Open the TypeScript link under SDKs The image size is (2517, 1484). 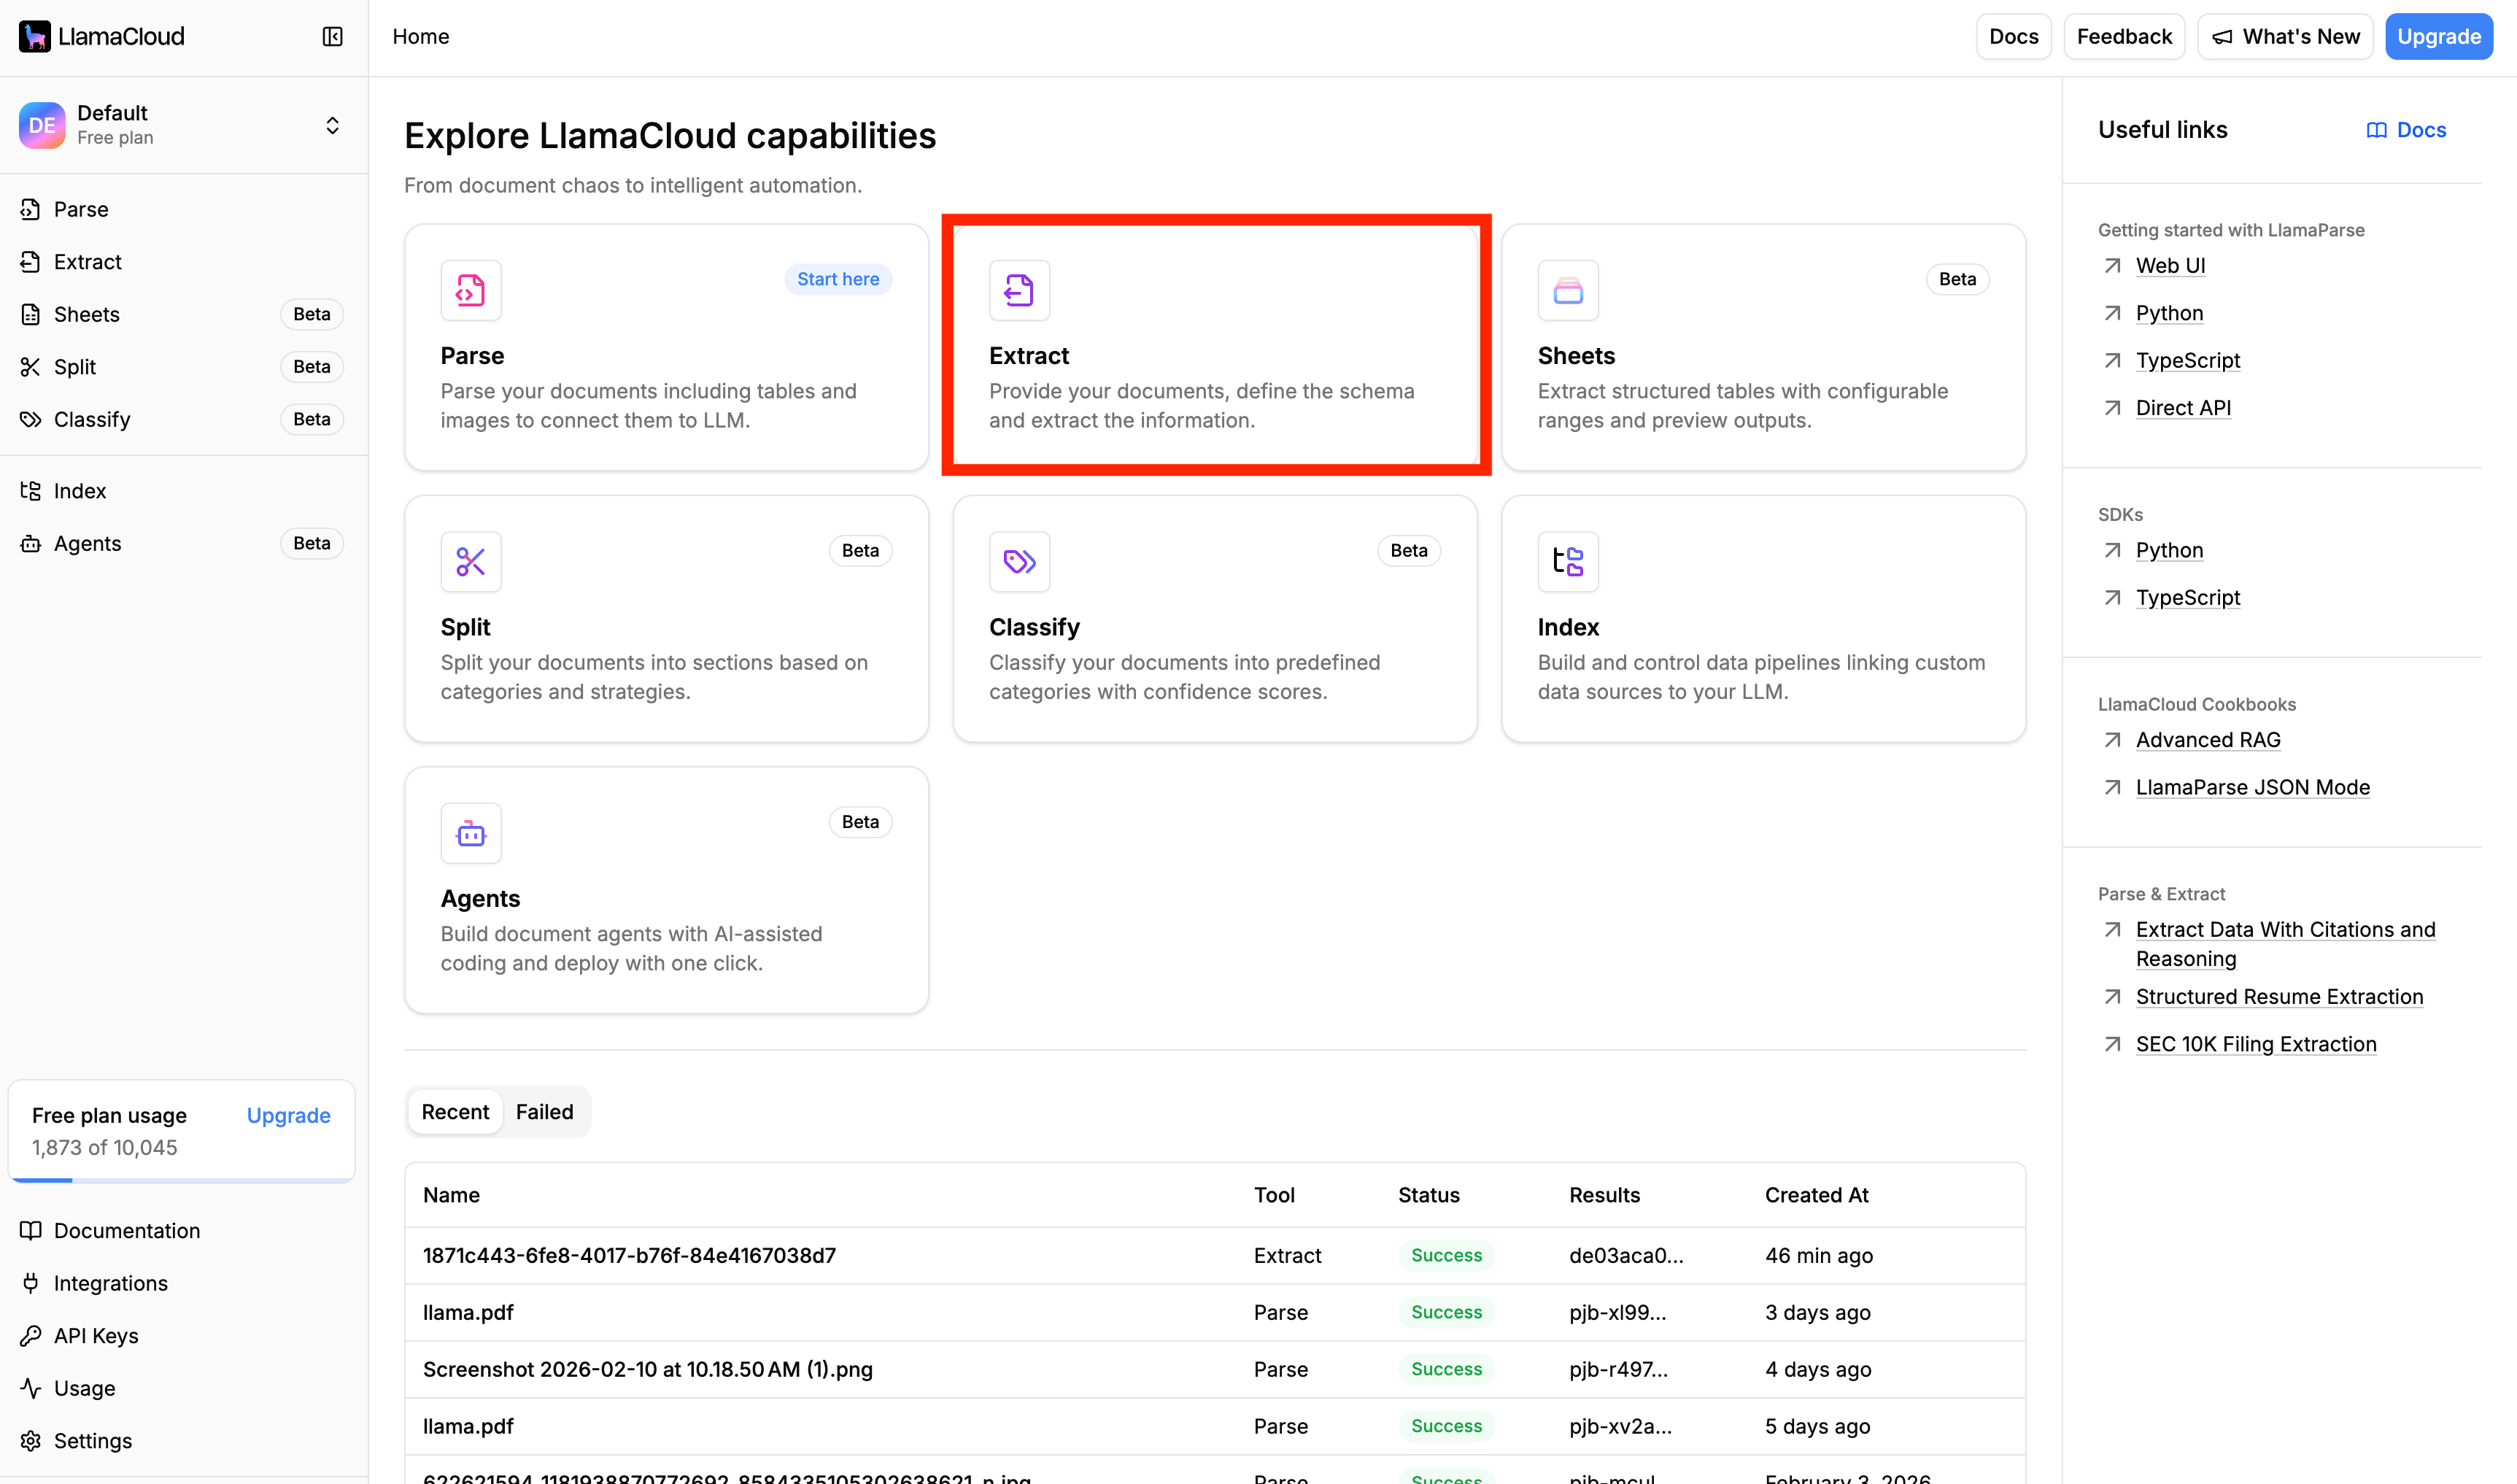[x=2188, y=598]
